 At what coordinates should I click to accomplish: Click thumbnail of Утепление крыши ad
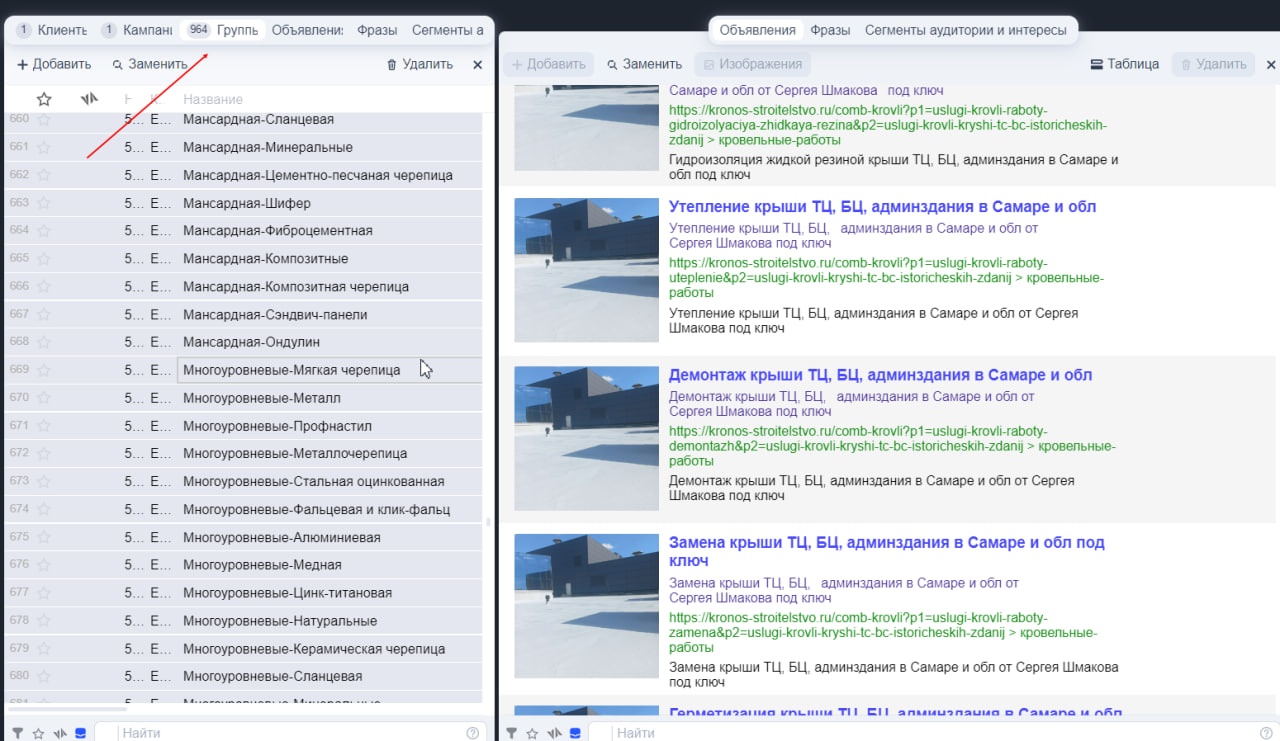[x=586, y=270]
